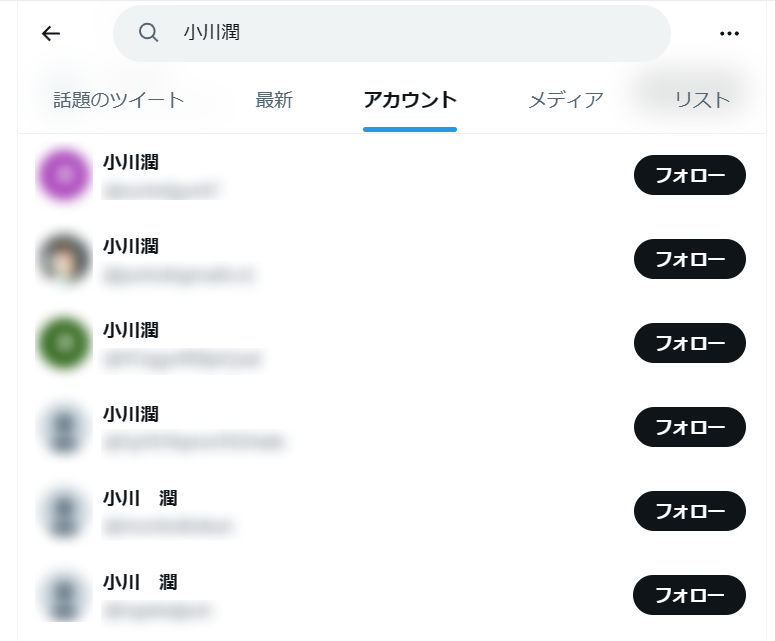Select the アカウント tab
This screenshot has width=775, height=641.
410,100
